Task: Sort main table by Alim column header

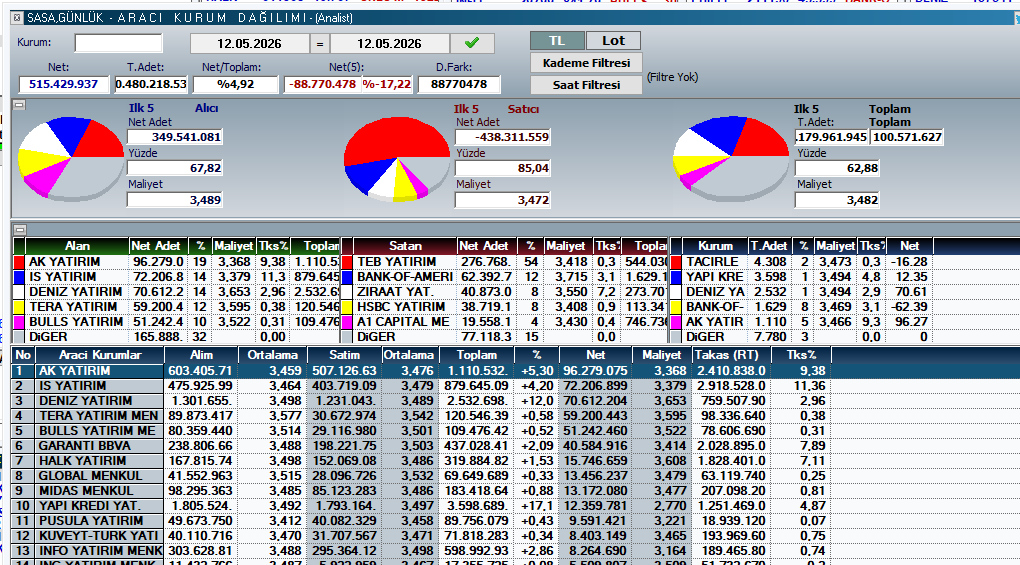Action: pyautogui.click(x=201, y=355)
